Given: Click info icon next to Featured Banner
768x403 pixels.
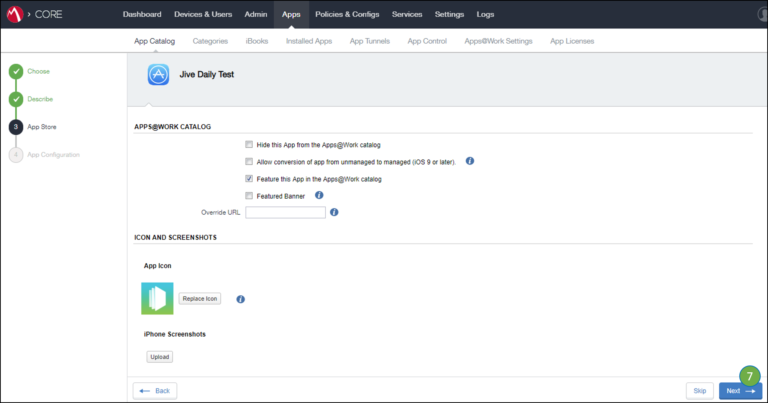Looking at the screenshot, I should 319,195.
